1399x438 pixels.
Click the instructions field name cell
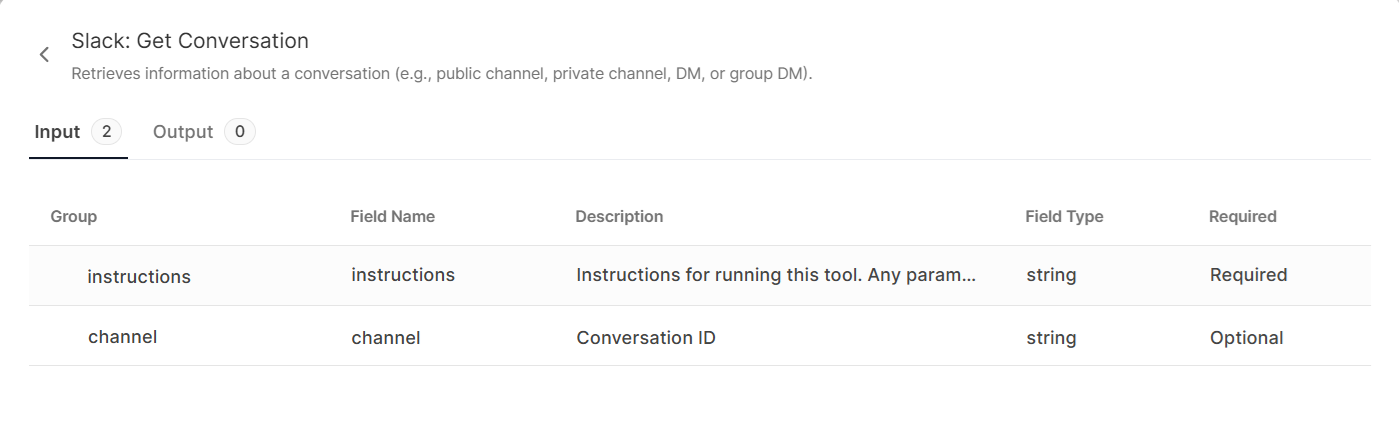[403, 275]
